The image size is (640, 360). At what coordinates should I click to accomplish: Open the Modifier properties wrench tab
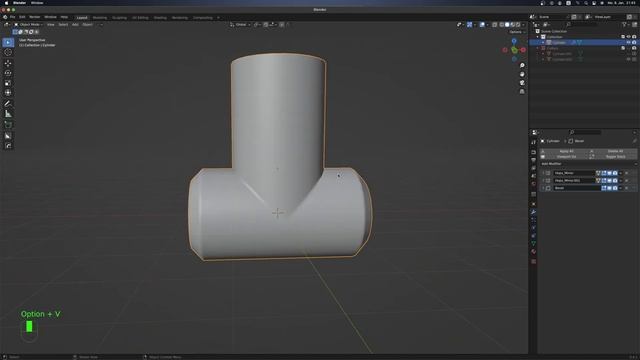pos(533,212)
